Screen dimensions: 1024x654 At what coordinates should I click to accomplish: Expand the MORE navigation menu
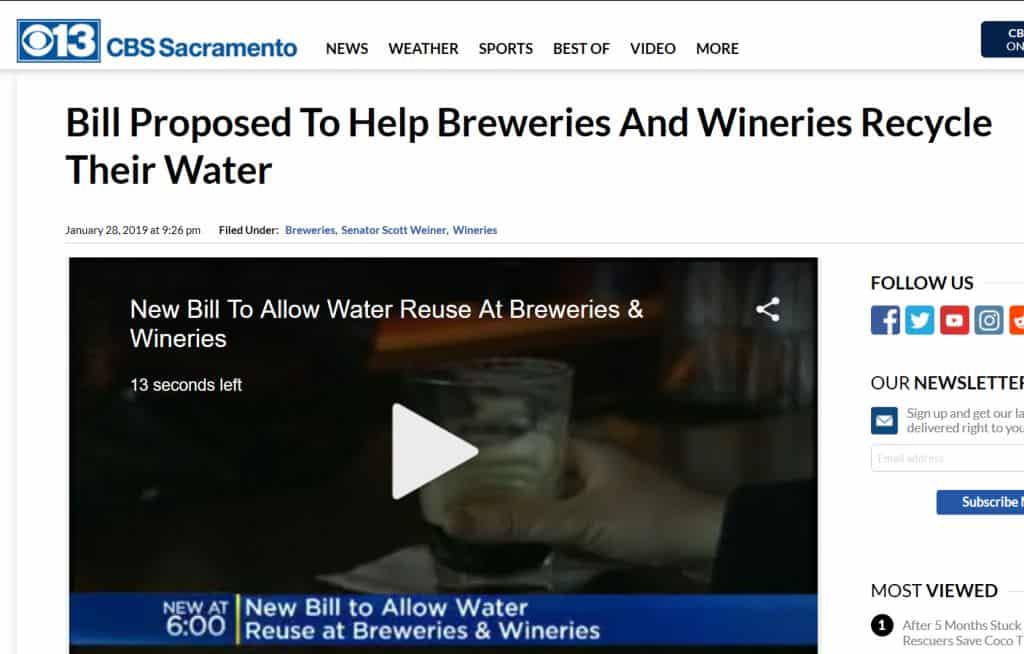[x=717, y=48]
